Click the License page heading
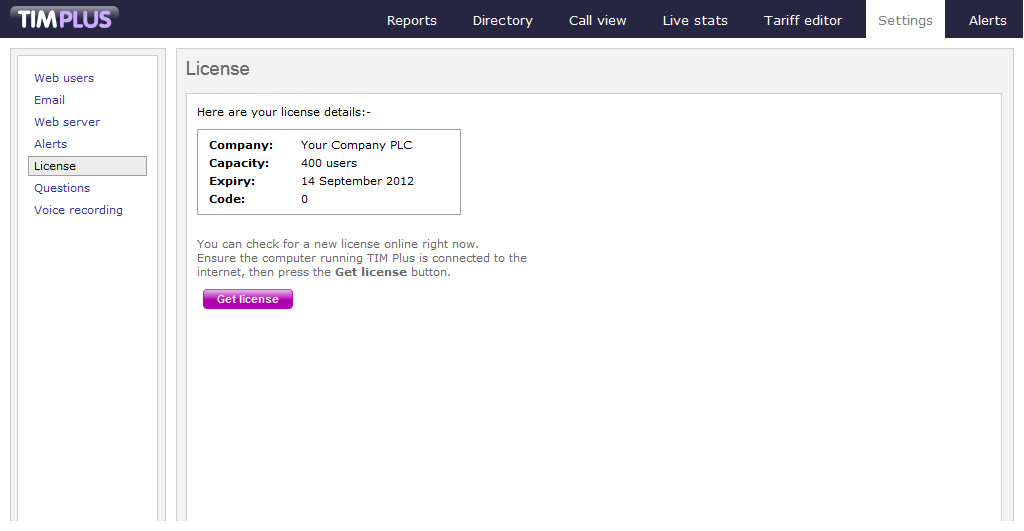Viewport: 1024px width, 531px height. pos(217,69)
